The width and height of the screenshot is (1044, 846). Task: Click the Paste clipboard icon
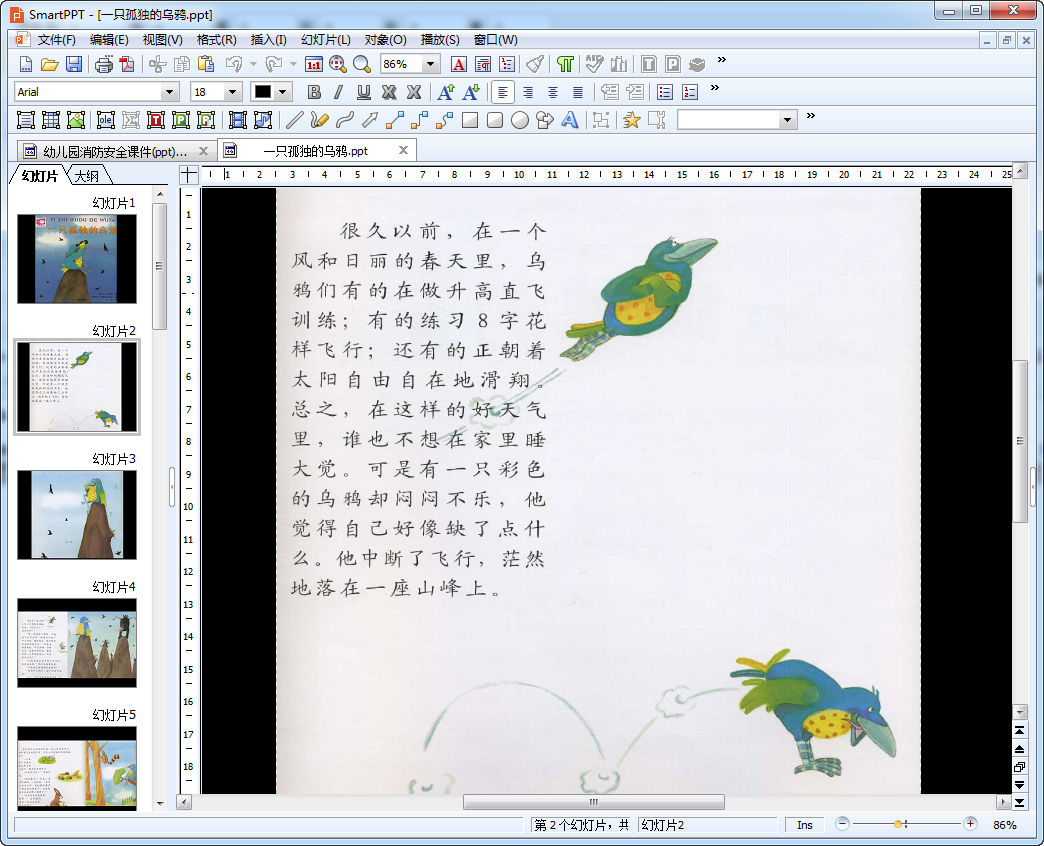coord(206,64)
